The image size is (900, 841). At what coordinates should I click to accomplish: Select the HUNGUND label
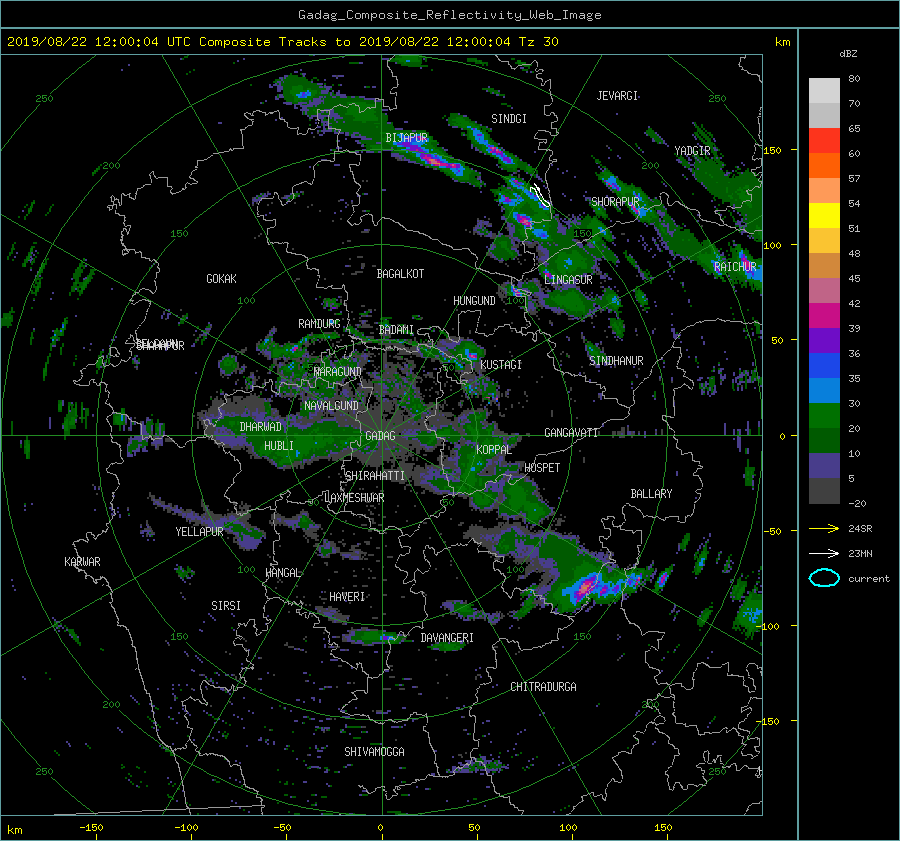[x=474, y=301]
